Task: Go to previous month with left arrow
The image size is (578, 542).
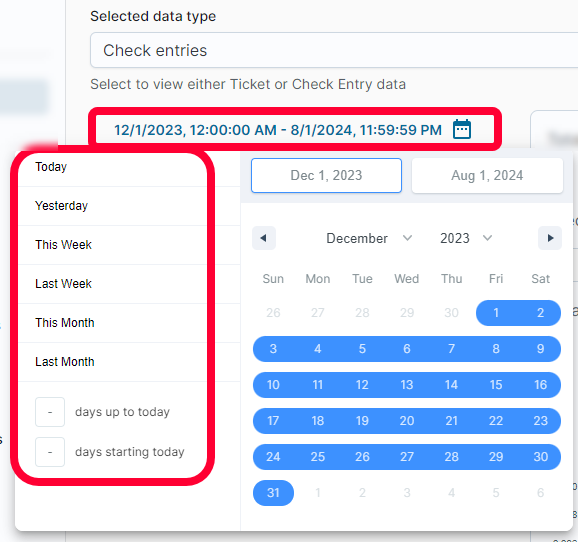Action: point(264,238)
